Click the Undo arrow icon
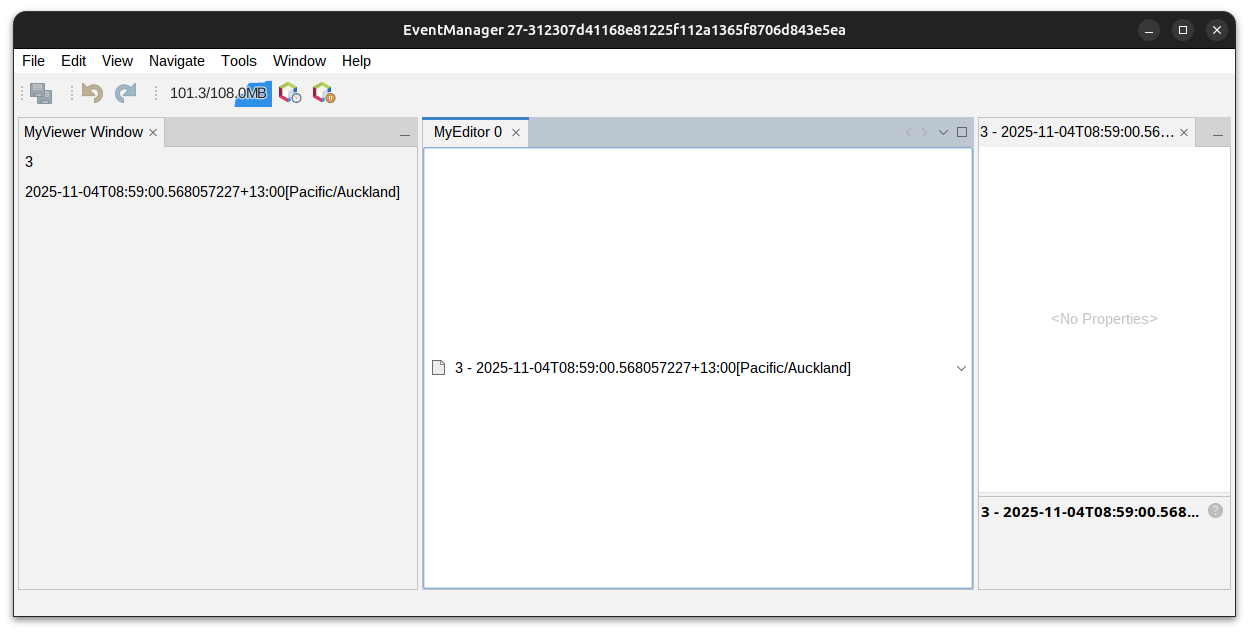 tap(93, 93)
